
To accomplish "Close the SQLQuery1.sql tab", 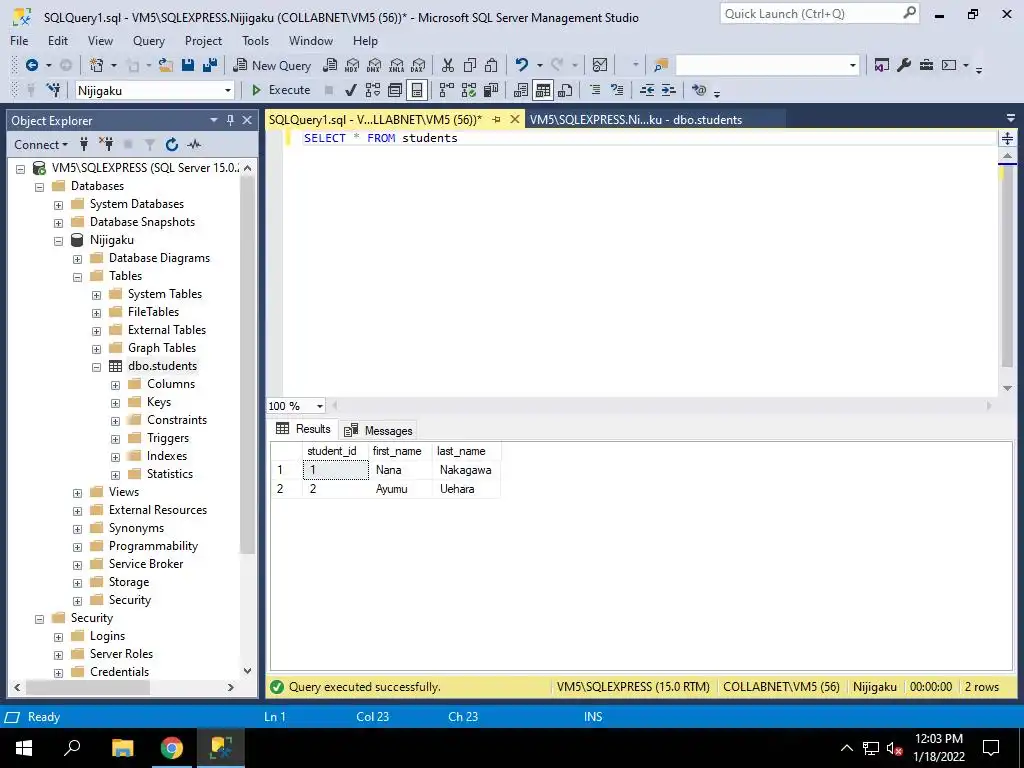I will 515,120.
